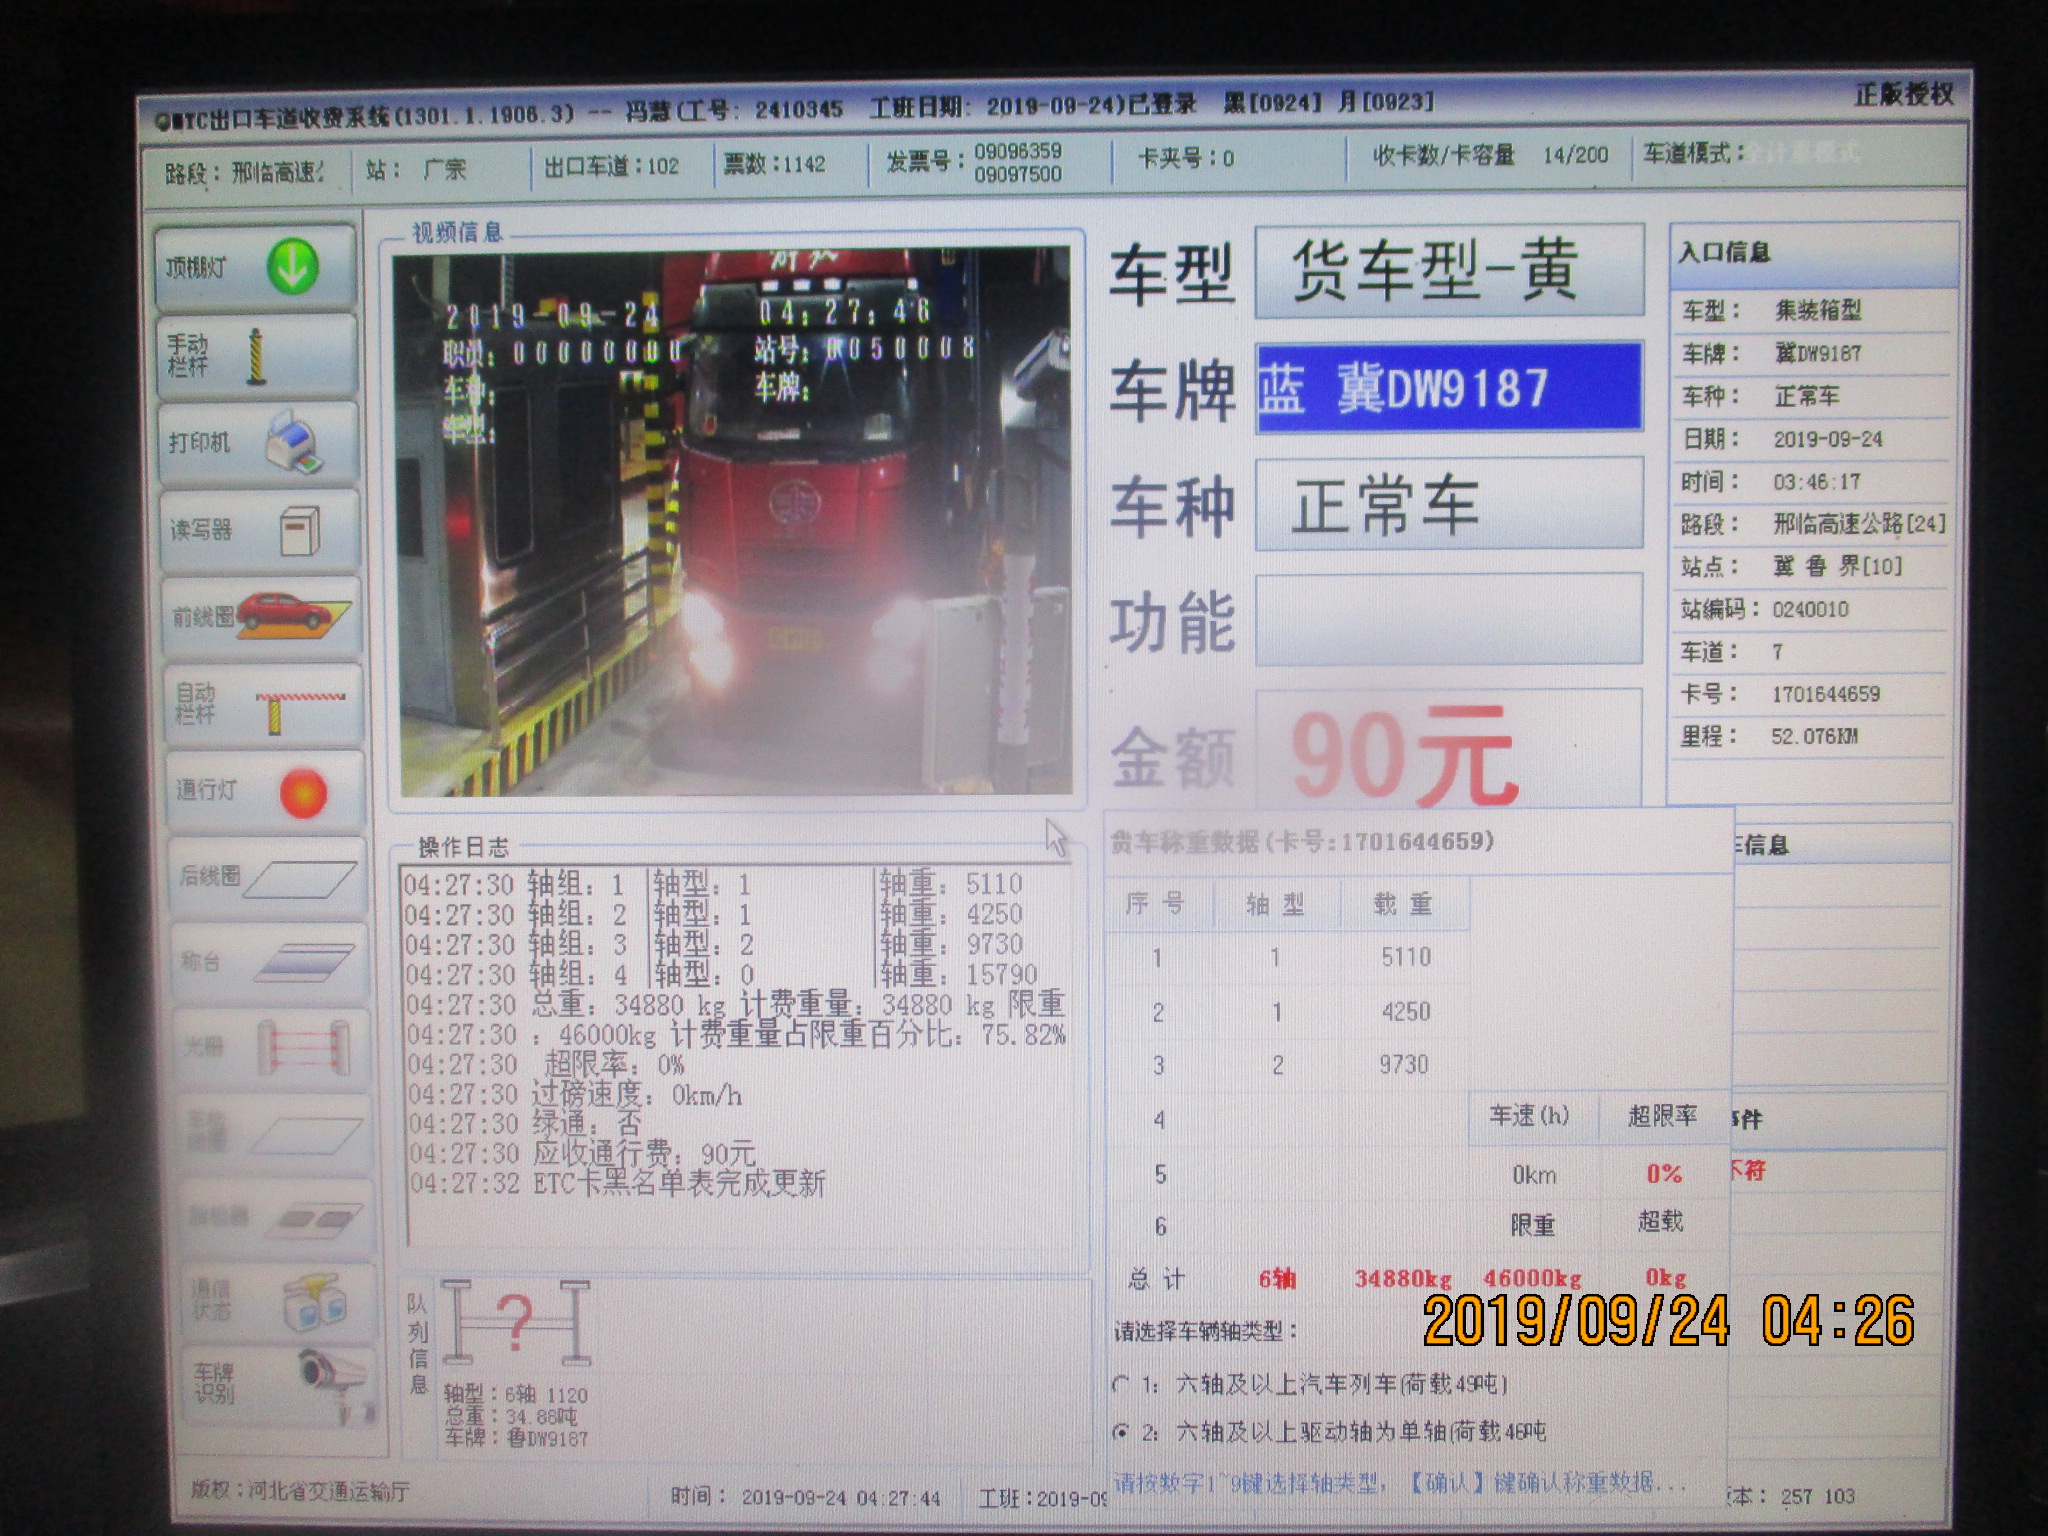Viewport: 2048px width, 1536px height.
Task: Click the axle diagram question-mark queue icon
Action: click(x=516, y=1322)
